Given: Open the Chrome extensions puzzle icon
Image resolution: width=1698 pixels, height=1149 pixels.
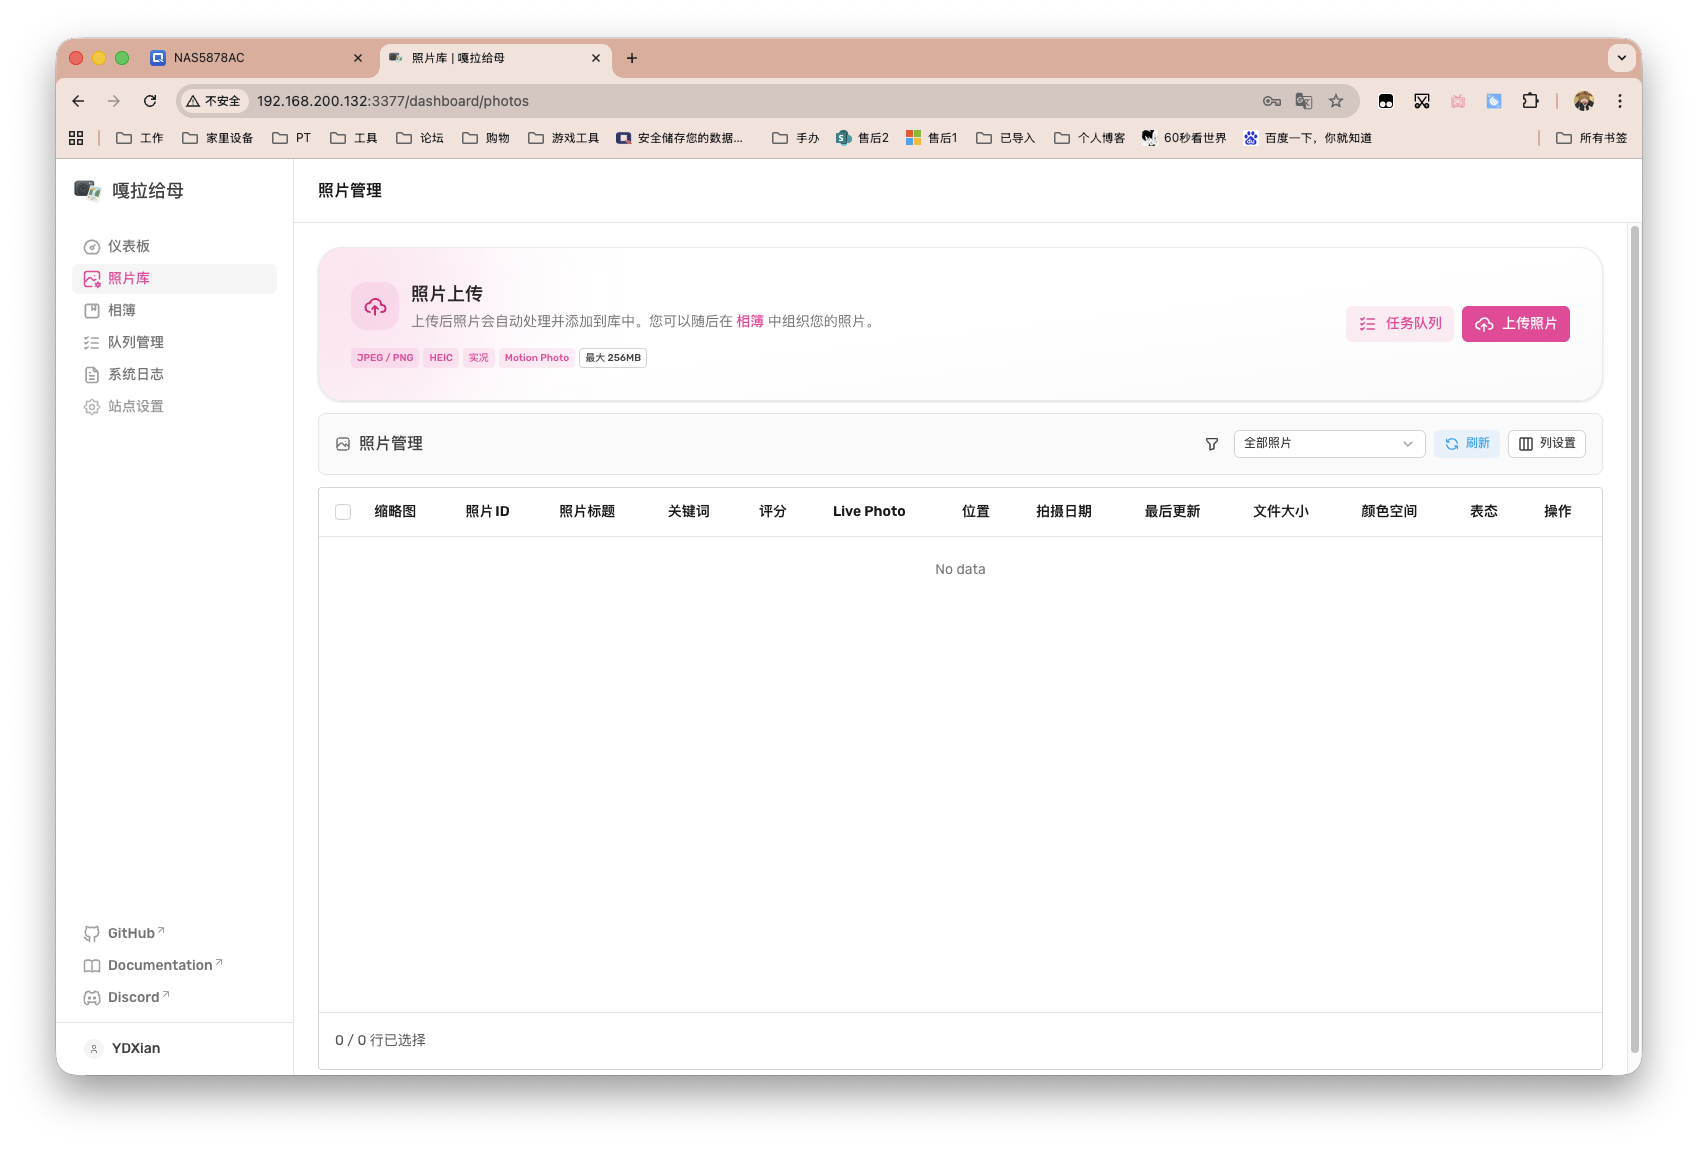Looking at the screenshot, I should [1529, 100].
